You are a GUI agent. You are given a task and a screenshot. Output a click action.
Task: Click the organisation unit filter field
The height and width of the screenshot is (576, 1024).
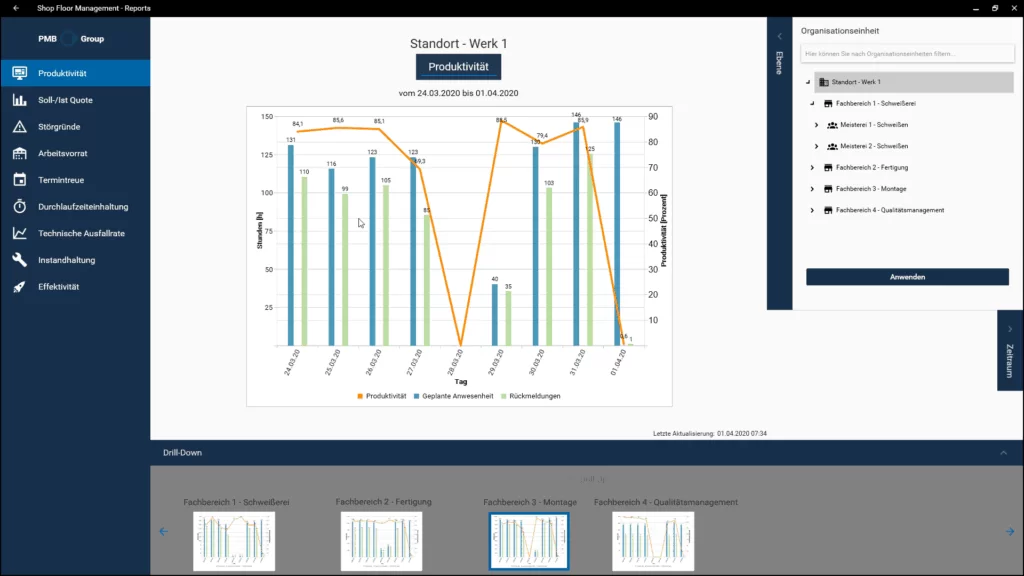coord(907,53)
